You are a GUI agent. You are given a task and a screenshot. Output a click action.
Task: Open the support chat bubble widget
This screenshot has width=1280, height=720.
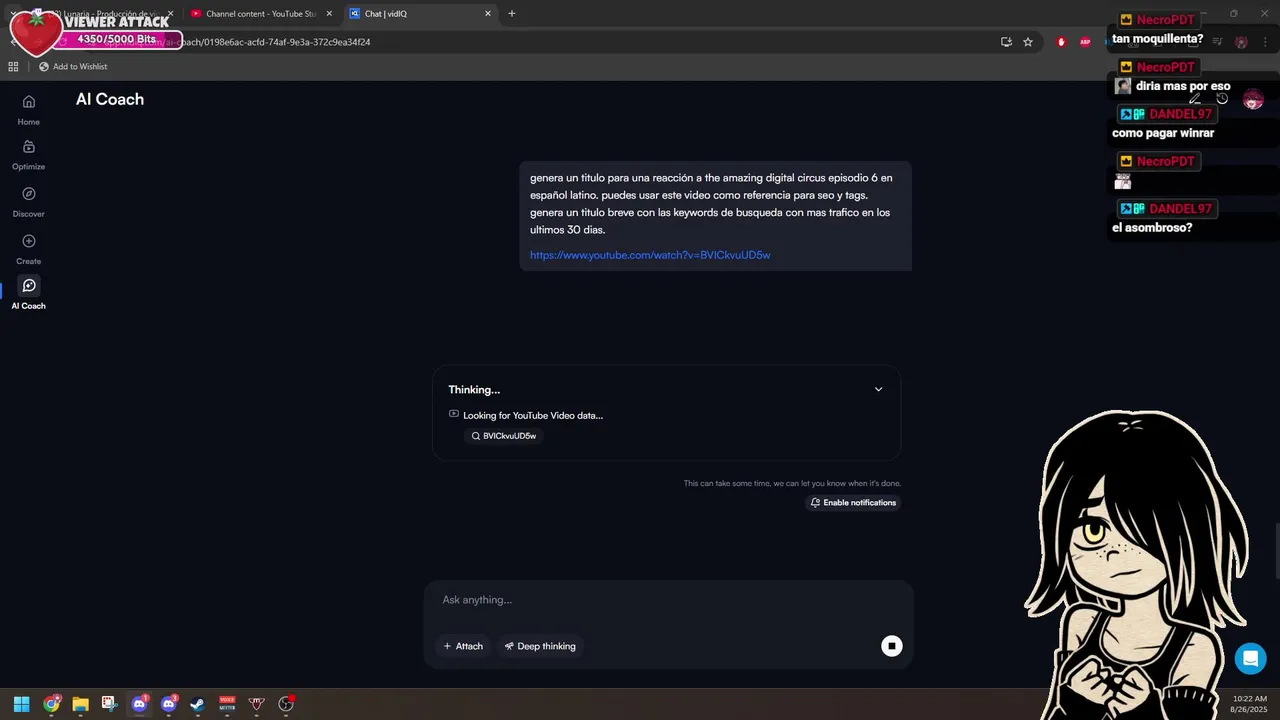tap(1250, 658)
